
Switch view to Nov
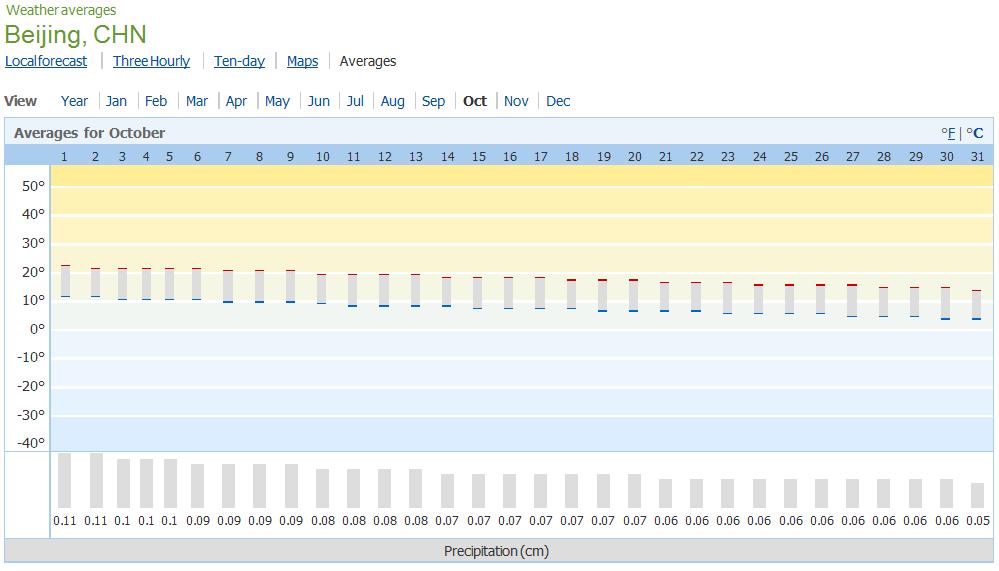[516, 101]
